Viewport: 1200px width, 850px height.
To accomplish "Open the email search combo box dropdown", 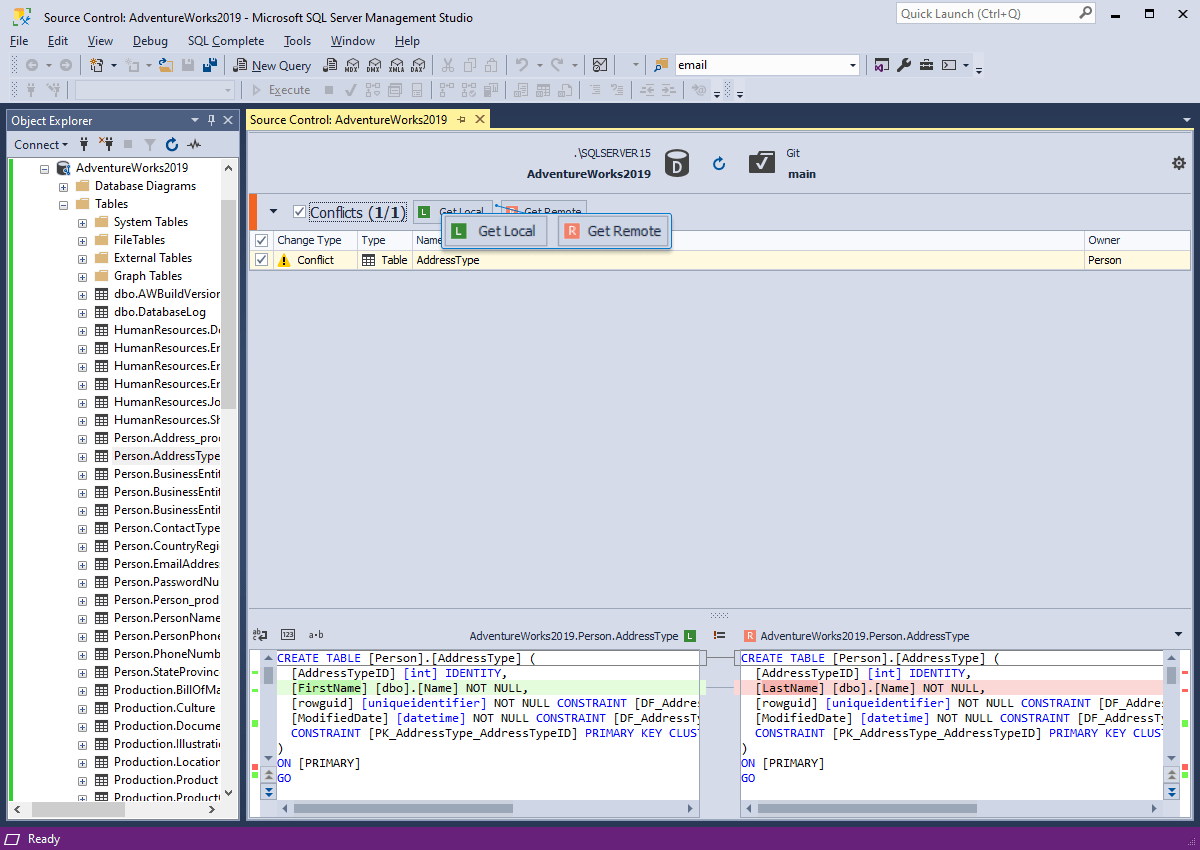I will point(853,65).
